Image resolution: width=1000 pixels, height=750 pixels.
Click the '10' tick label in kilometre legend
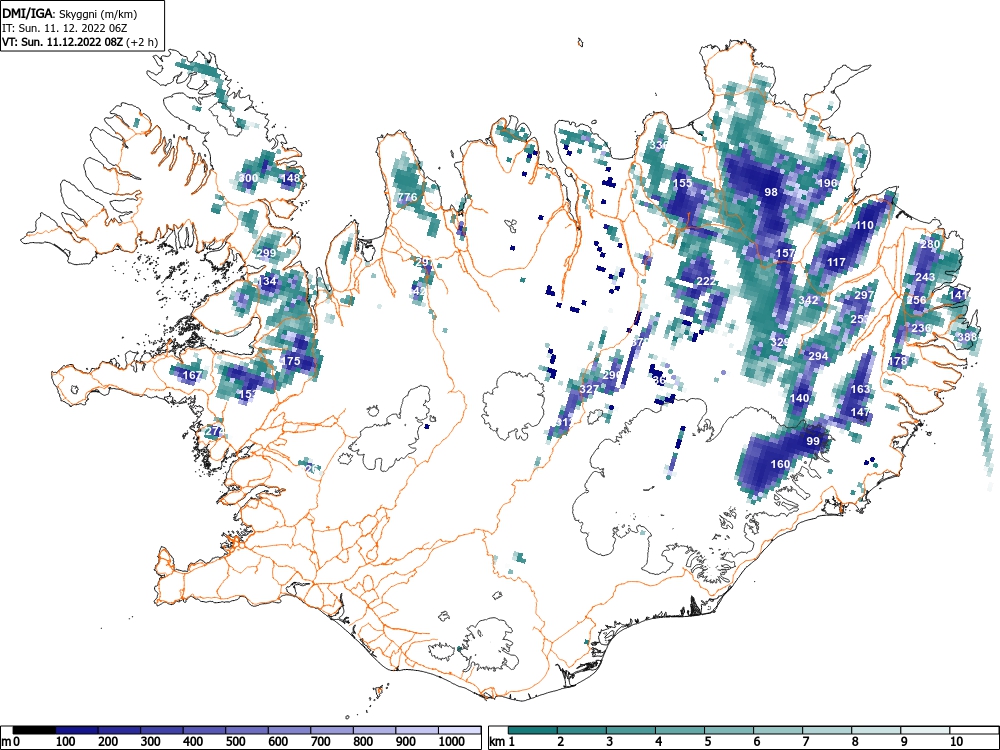(956, 742)
